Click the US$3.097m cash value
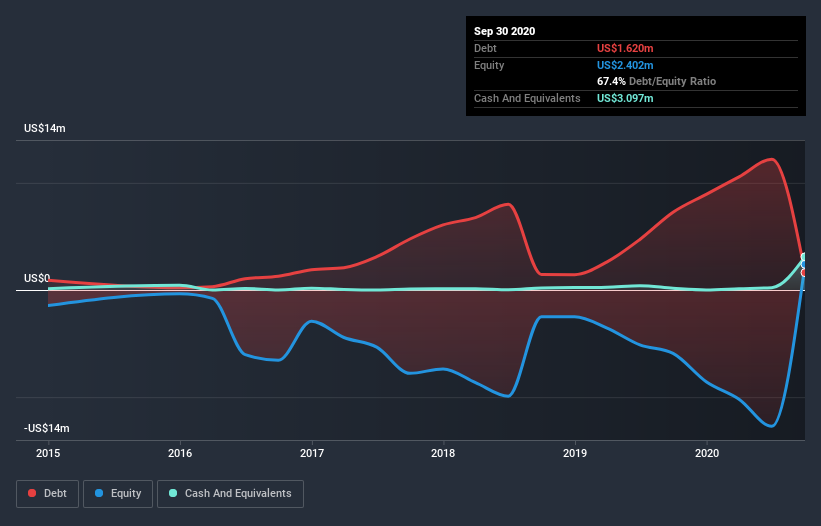821x526 pixels. pos(625,98)
